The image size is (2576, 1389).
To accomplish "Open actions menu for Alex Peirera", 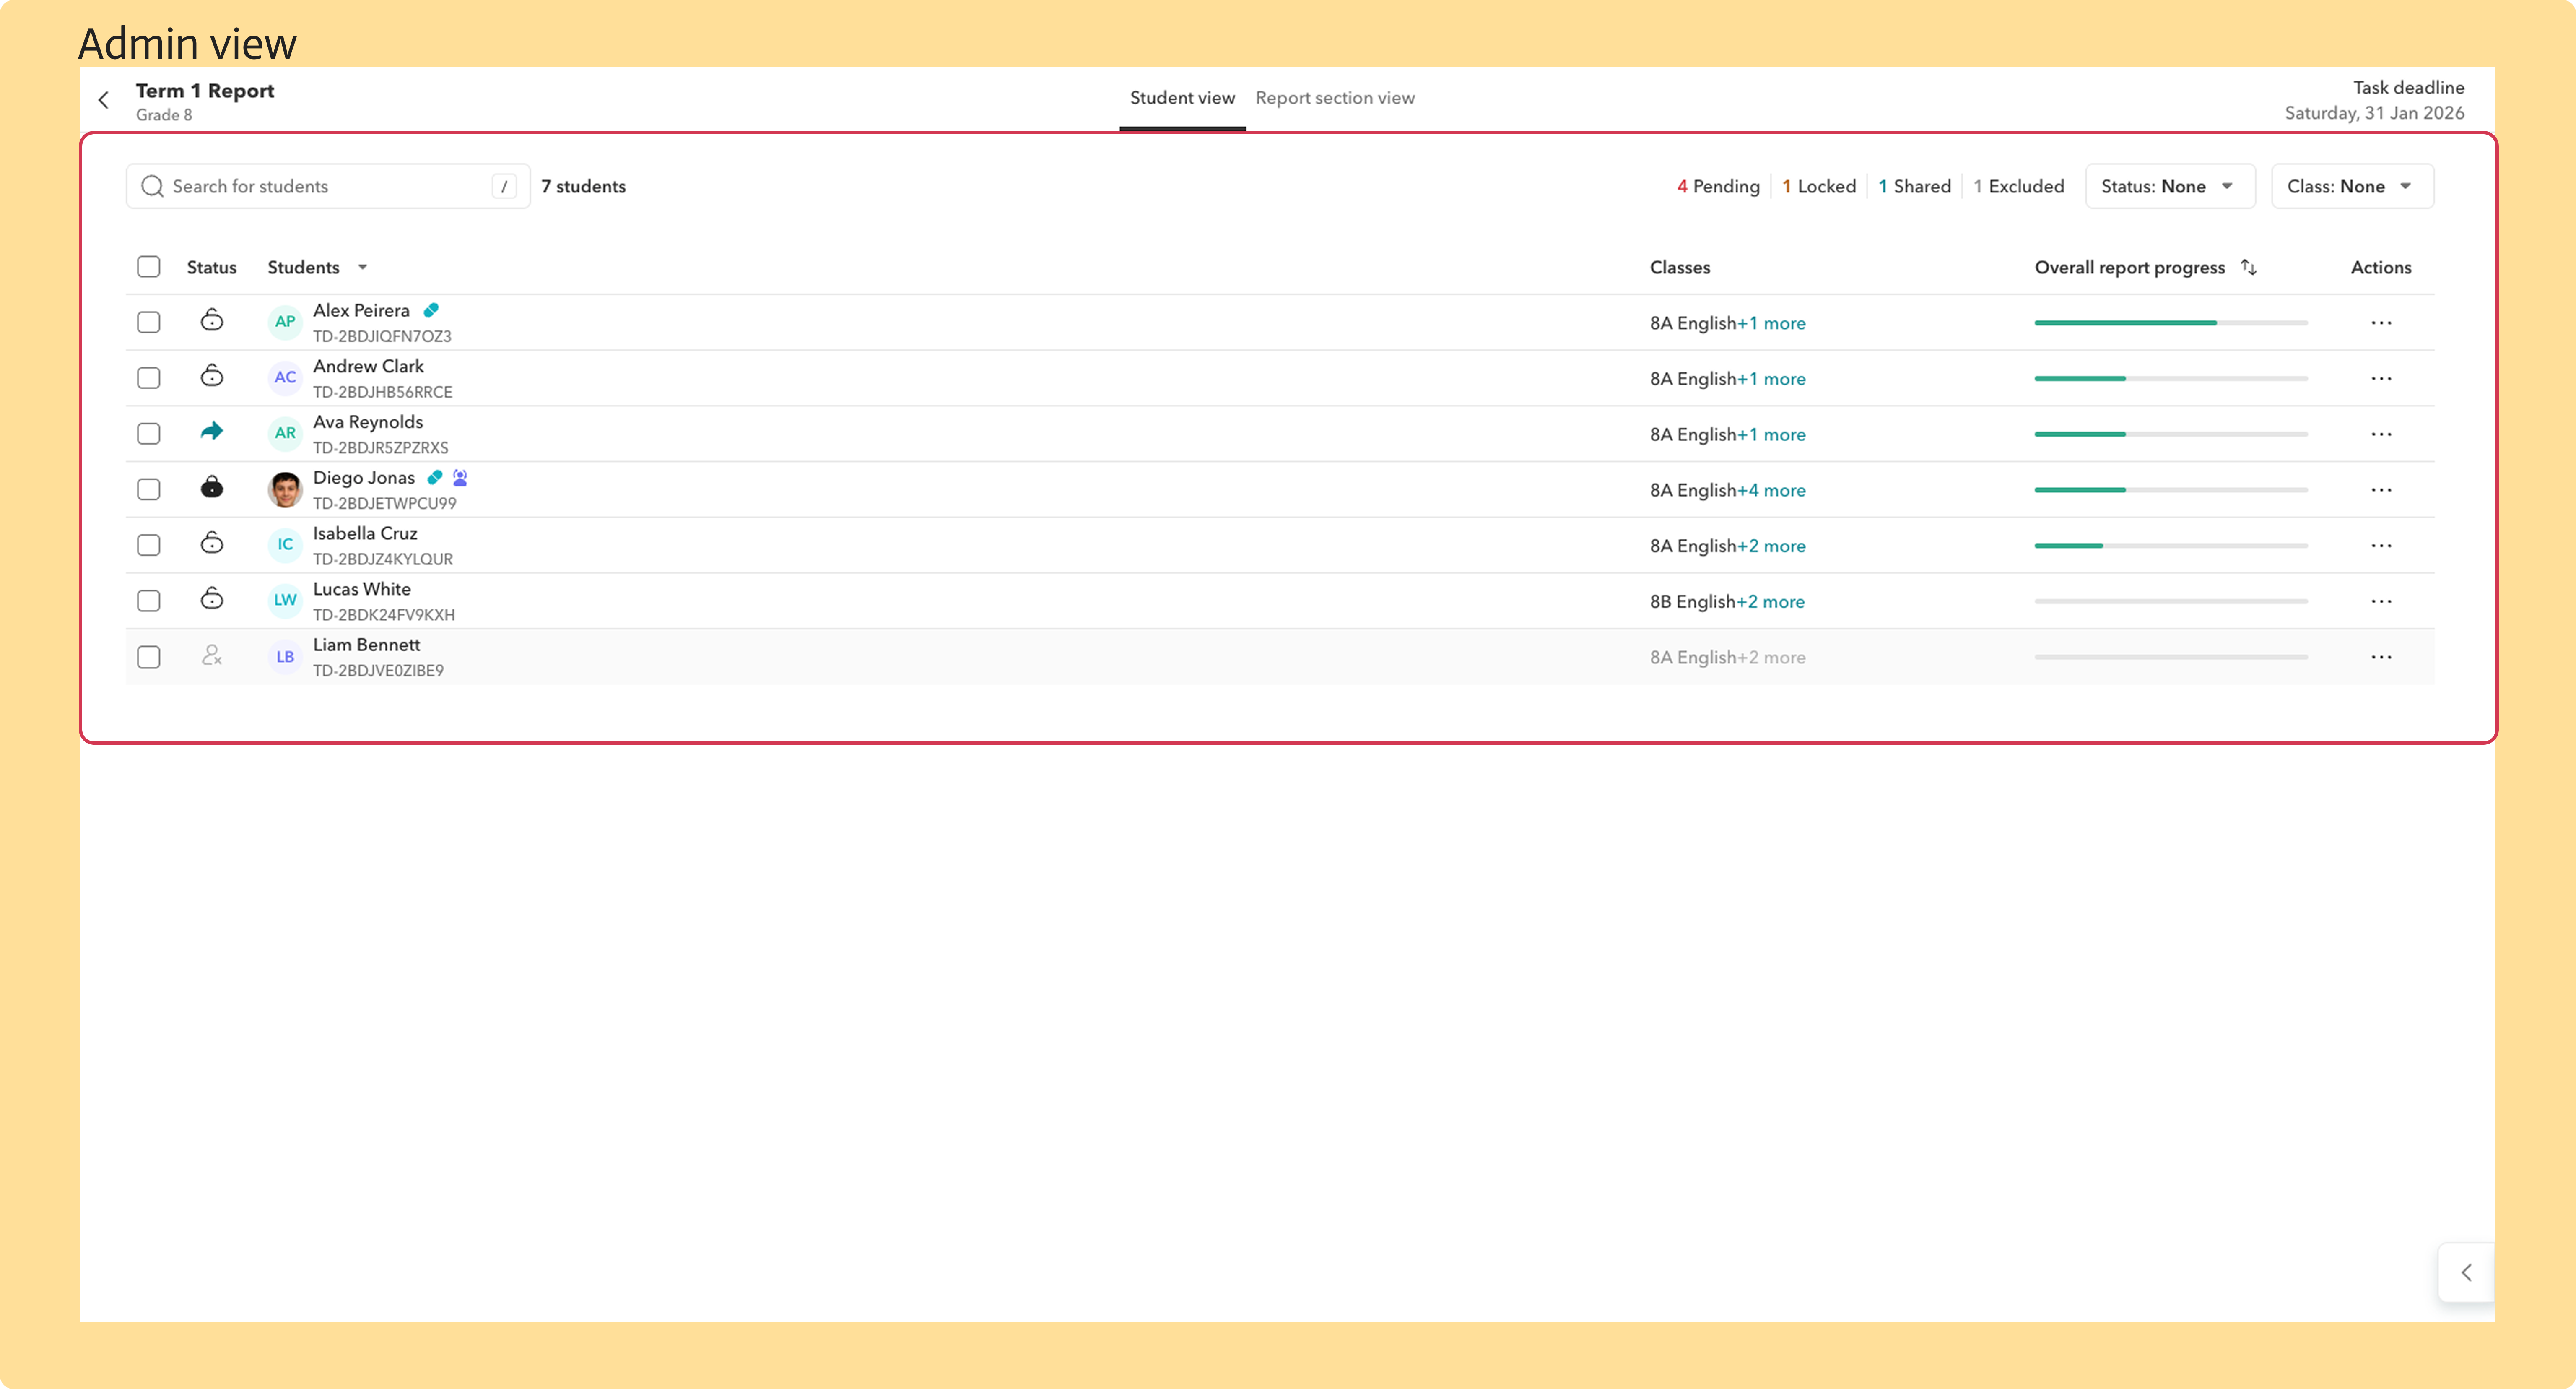I will [x=2381, y=323].
